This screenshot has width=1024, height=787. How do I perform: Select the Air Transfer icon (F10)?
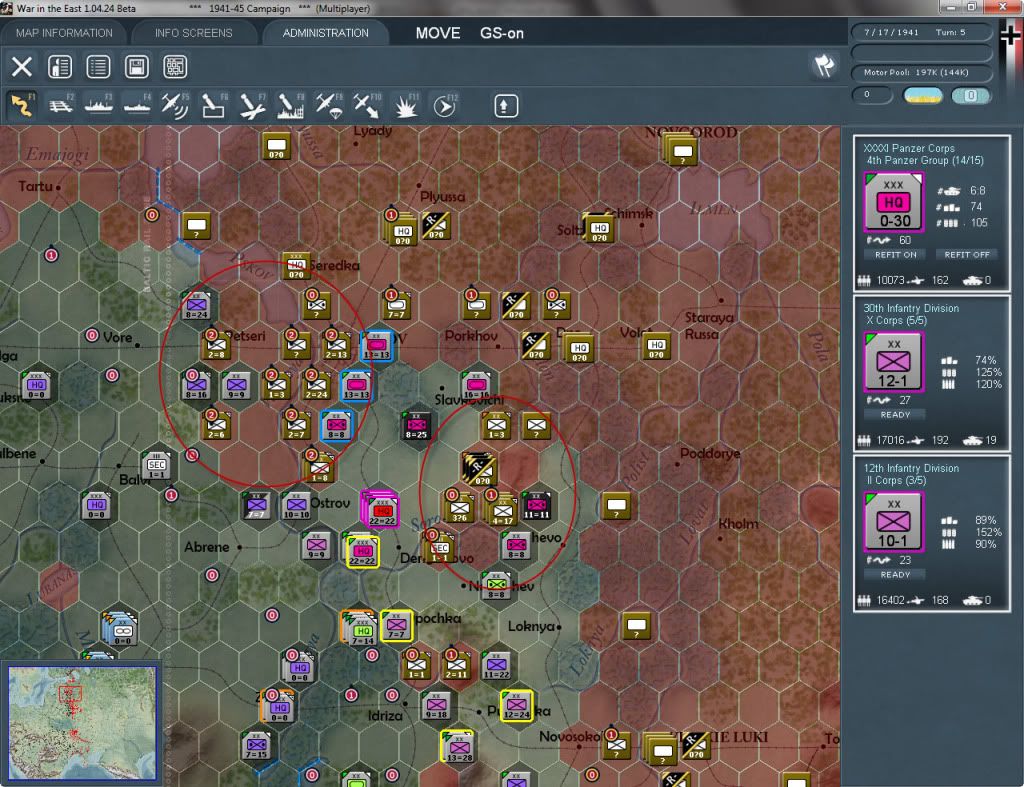(367, 105)
